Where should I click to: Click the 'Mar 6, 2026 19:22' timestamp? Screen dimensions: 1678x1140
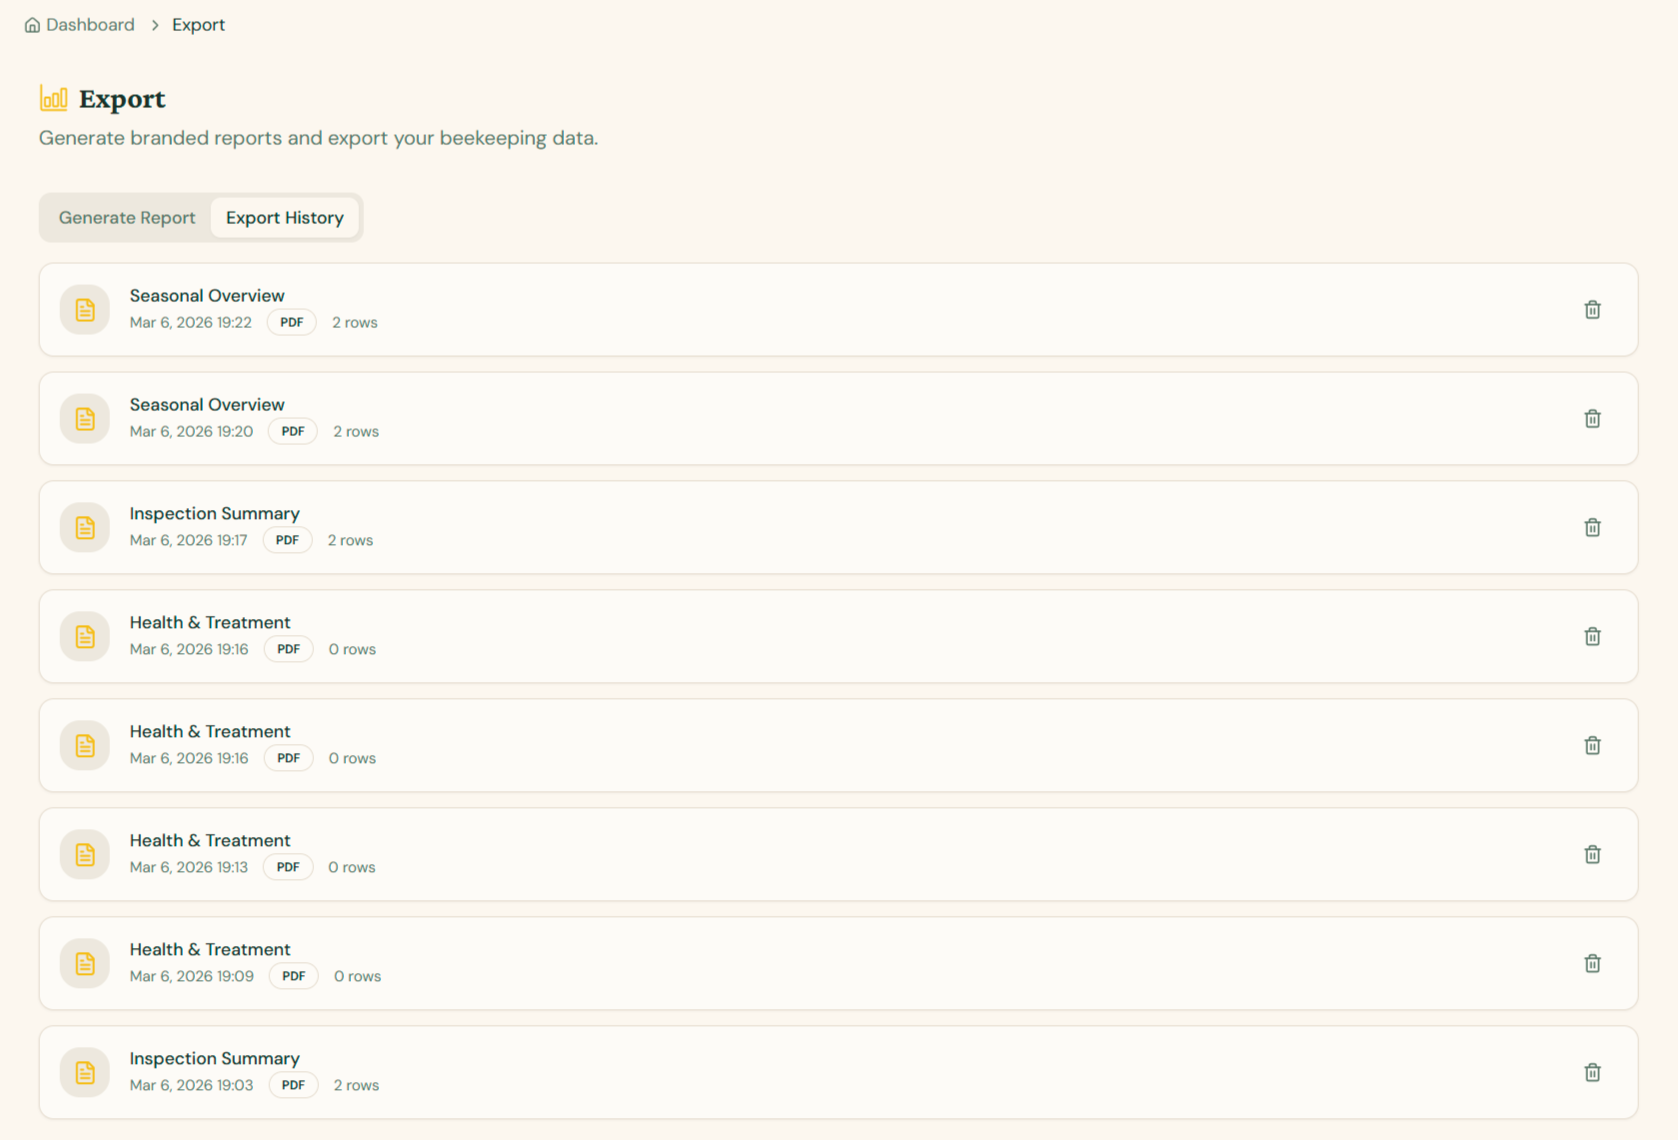[x=190, y=323]
